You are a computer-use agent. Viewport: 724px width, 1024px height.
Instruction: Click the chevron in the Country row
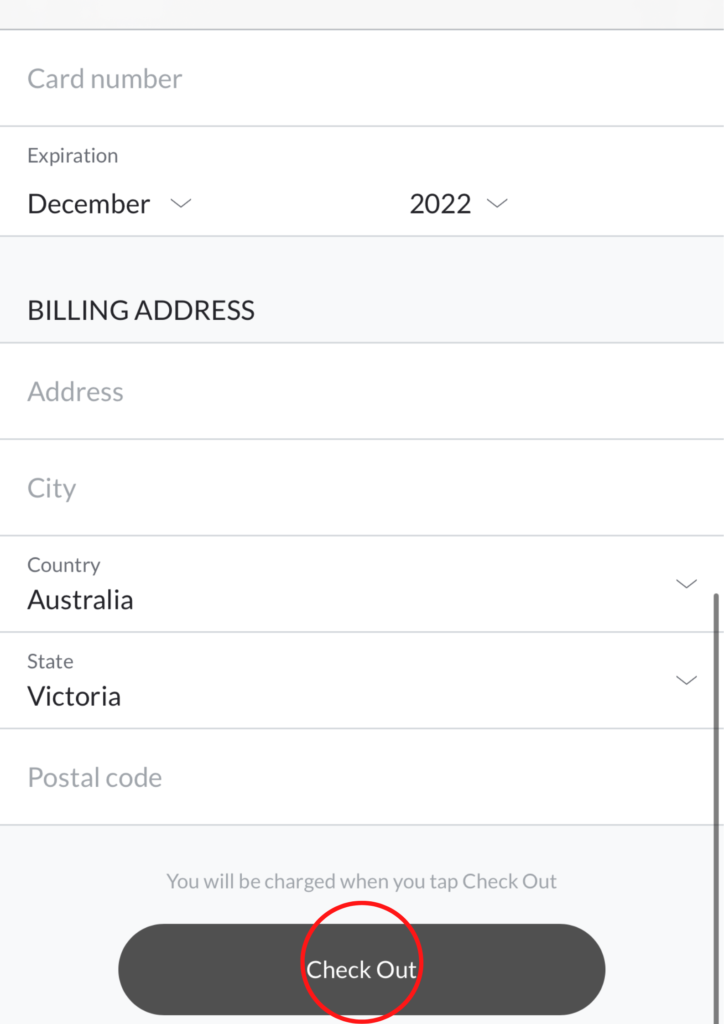(686, 584)
